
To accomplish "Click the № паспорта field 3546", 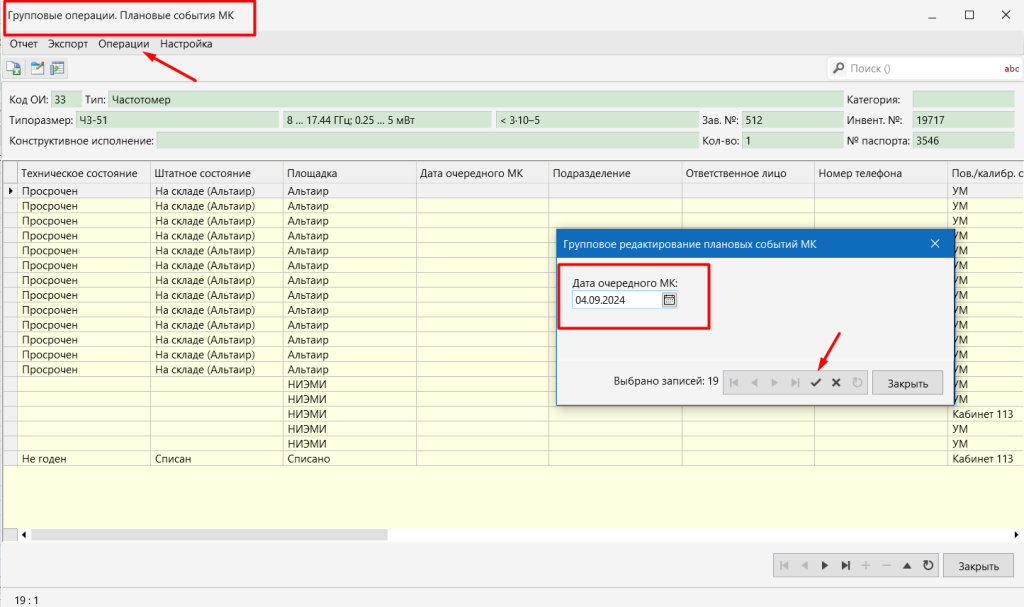I will (x=963, y=140).
